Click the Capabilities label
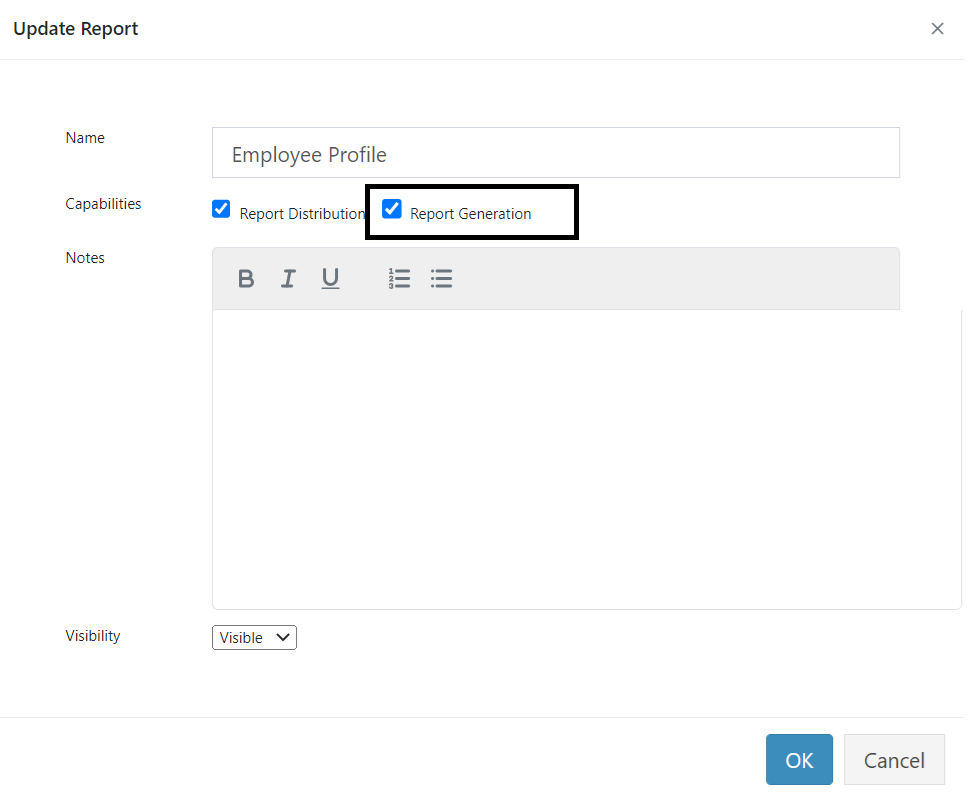The width and height of the screenshot is (977, 795). [x=103, y=203]
